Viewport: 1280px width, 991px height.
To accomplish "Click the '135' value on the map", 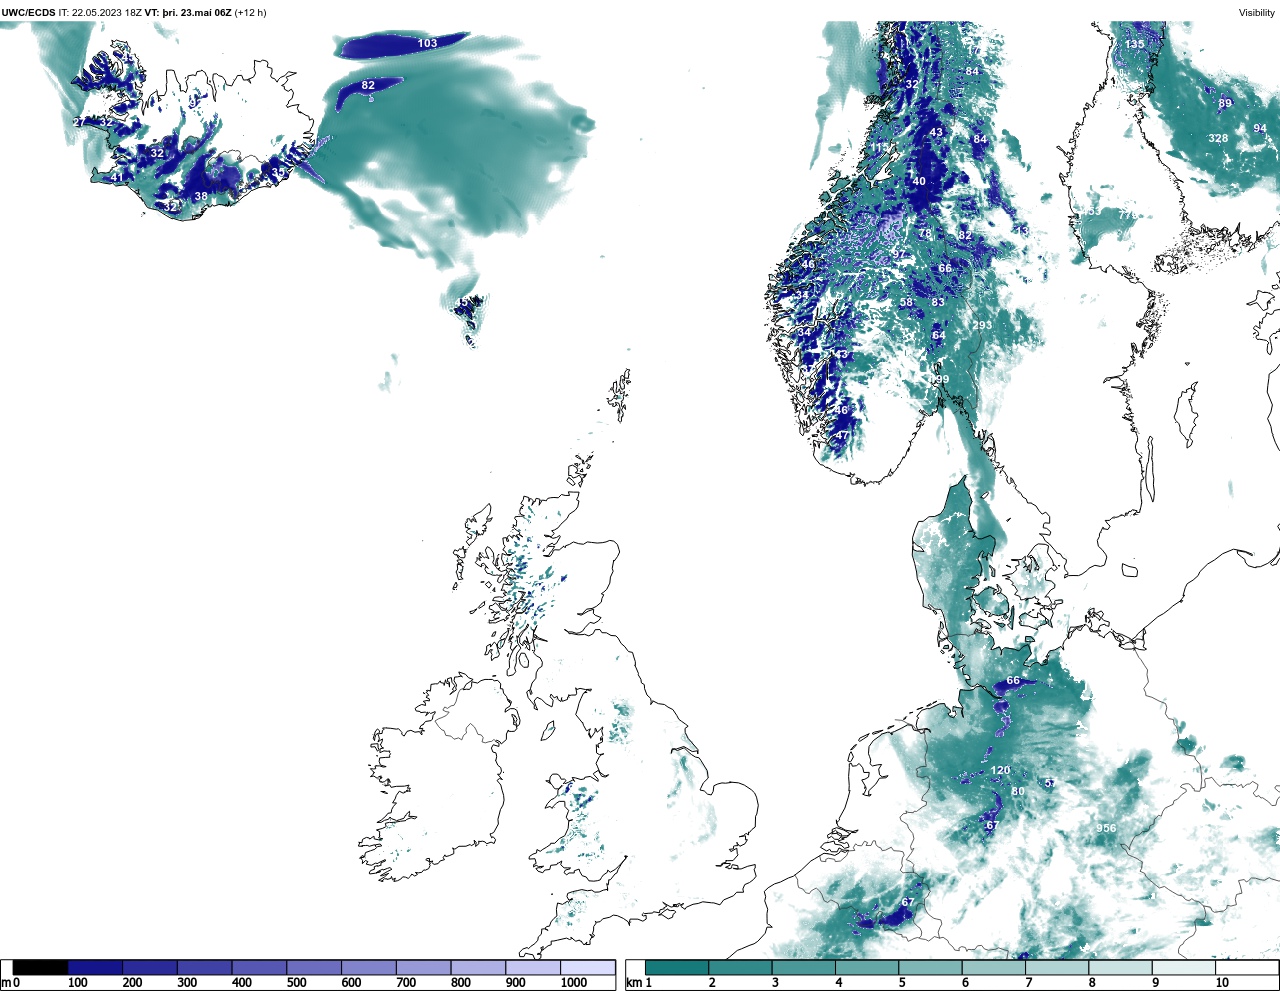I will [1134, 44].
